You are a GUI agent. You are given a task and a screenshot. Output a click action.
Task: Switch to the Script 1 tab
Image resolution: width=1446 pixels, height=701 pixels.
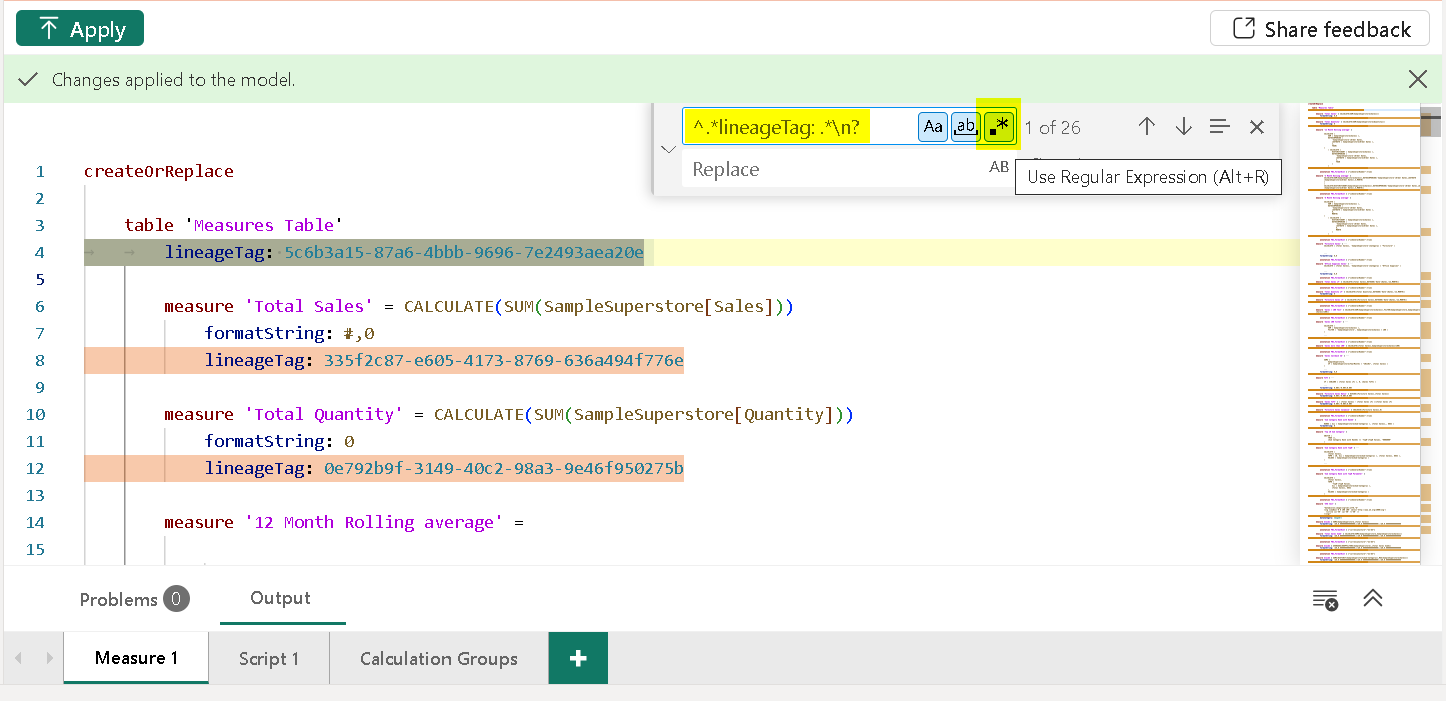click(268, 658)
